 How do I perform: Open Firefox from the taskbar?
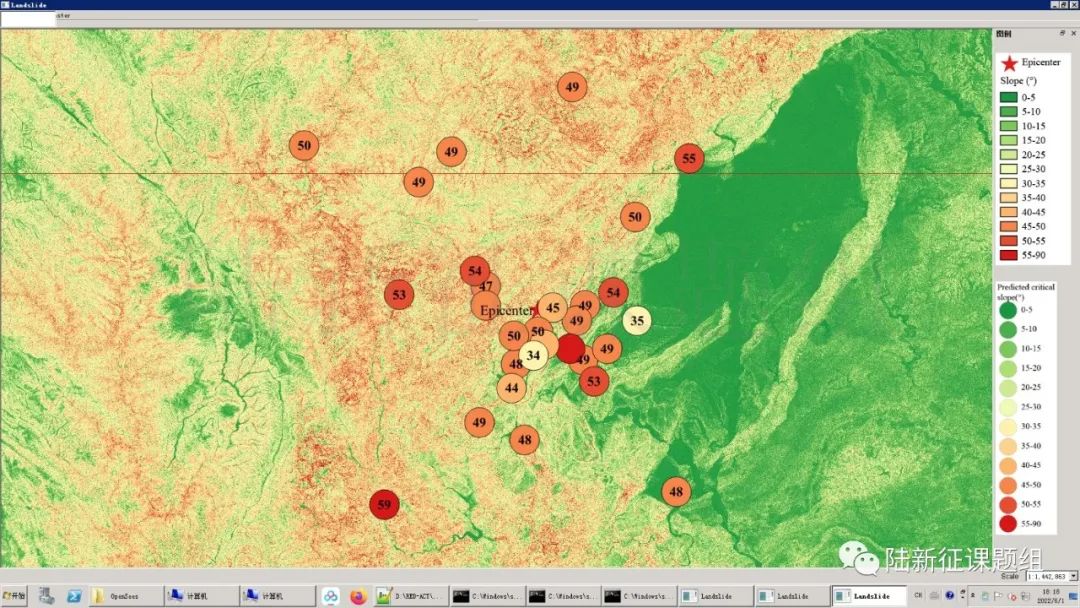coord(358,596)
